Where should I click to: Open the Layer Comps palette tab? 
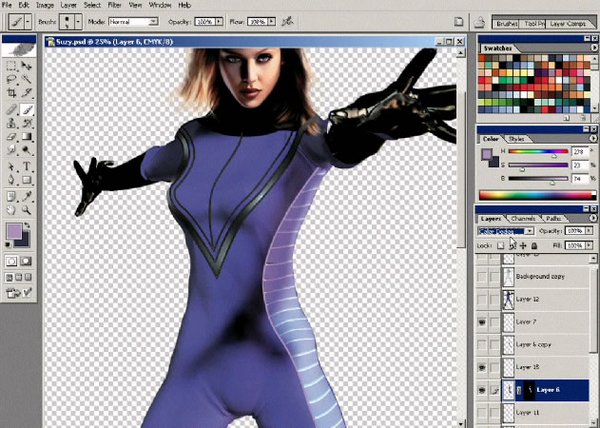click(575, 20)
